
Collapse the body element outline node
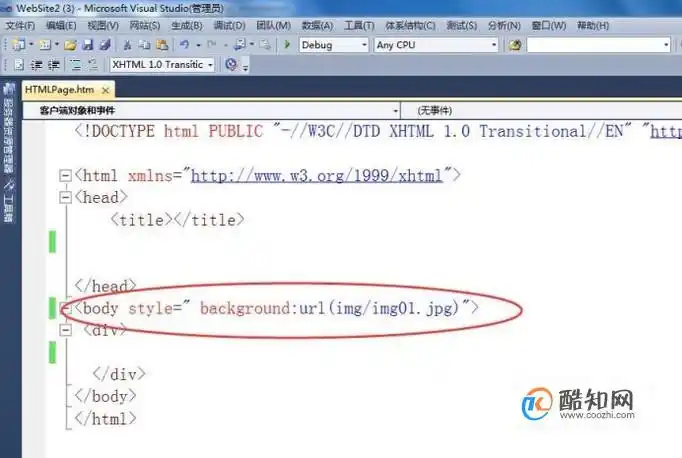(x=65, y=308)
